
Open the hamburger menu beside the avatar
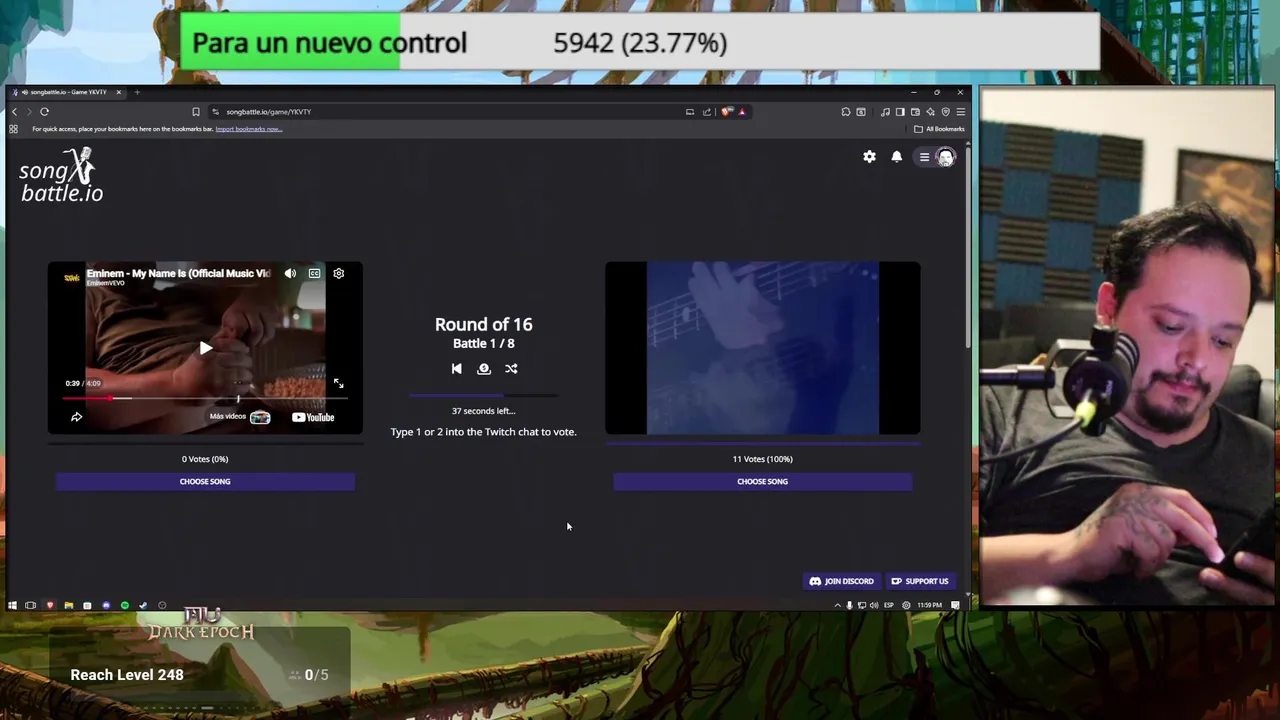tap(924, 157)
